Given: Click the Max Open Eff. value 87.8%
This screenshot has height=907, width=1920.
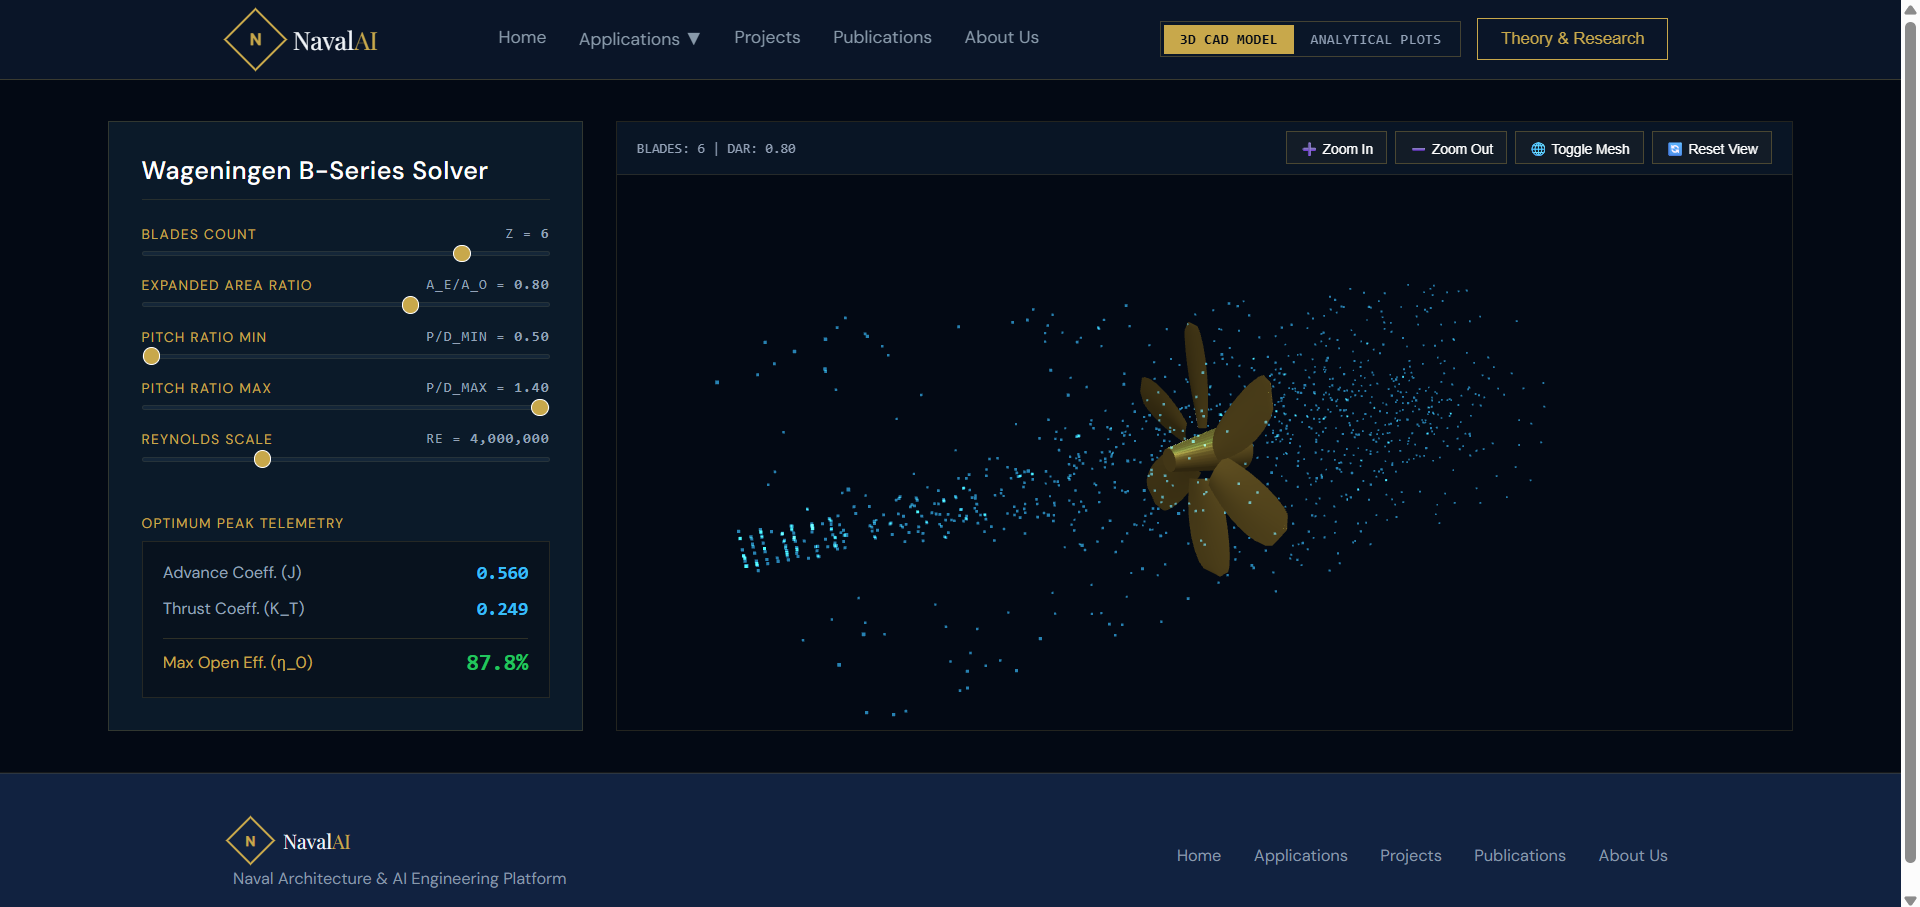Looking at the screenshot, I should [x=497, y=662].
